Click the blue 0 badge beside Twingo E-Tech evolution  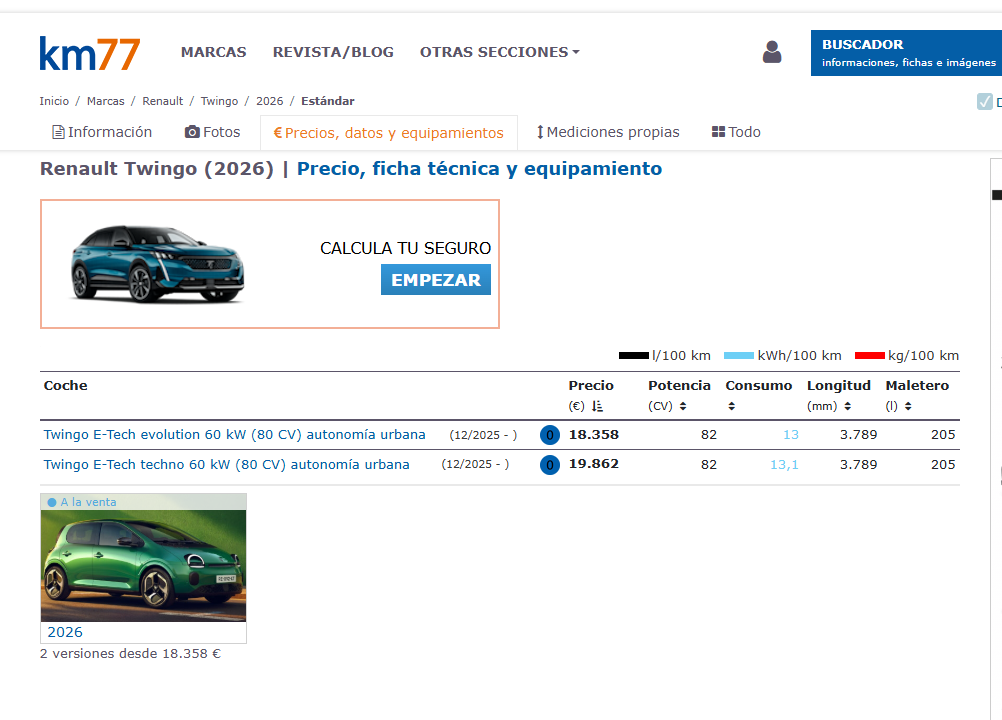[549, 435]
